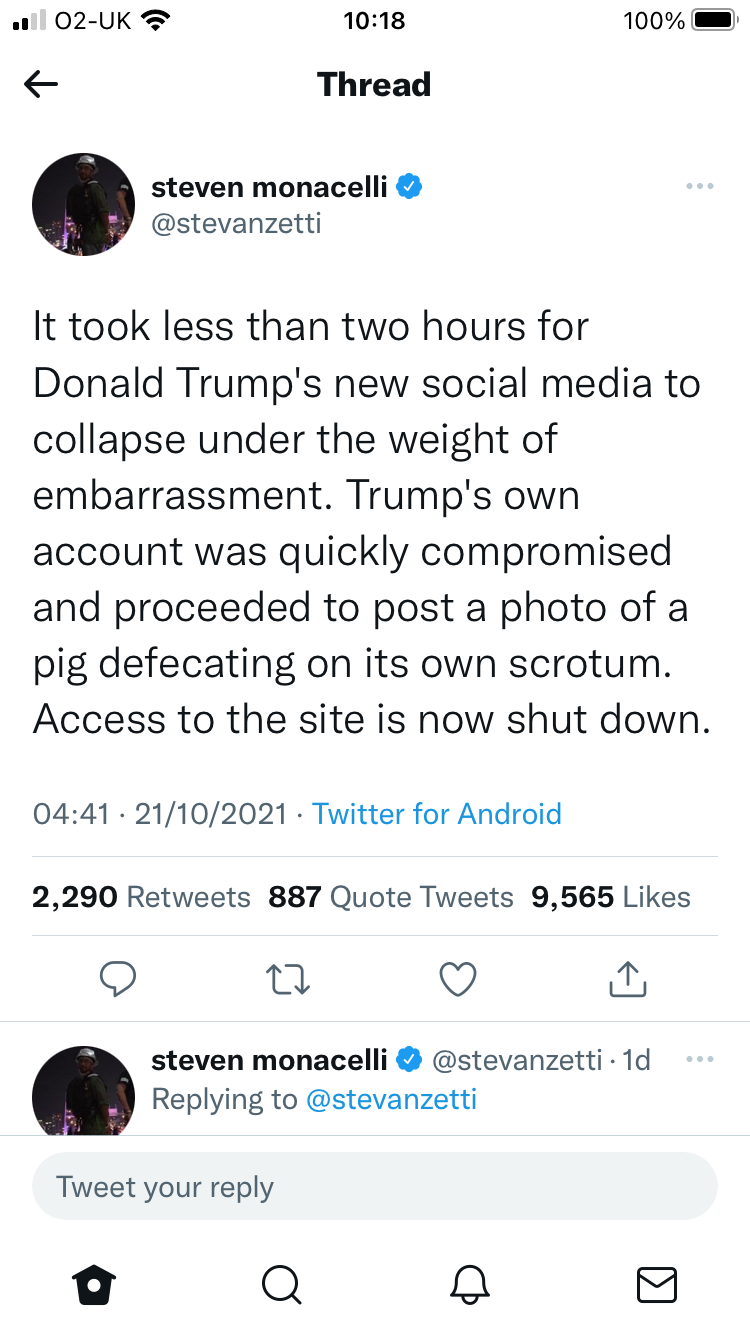View the 2,290 Retweets list
750x1334 pixels.
click(141, 897)
